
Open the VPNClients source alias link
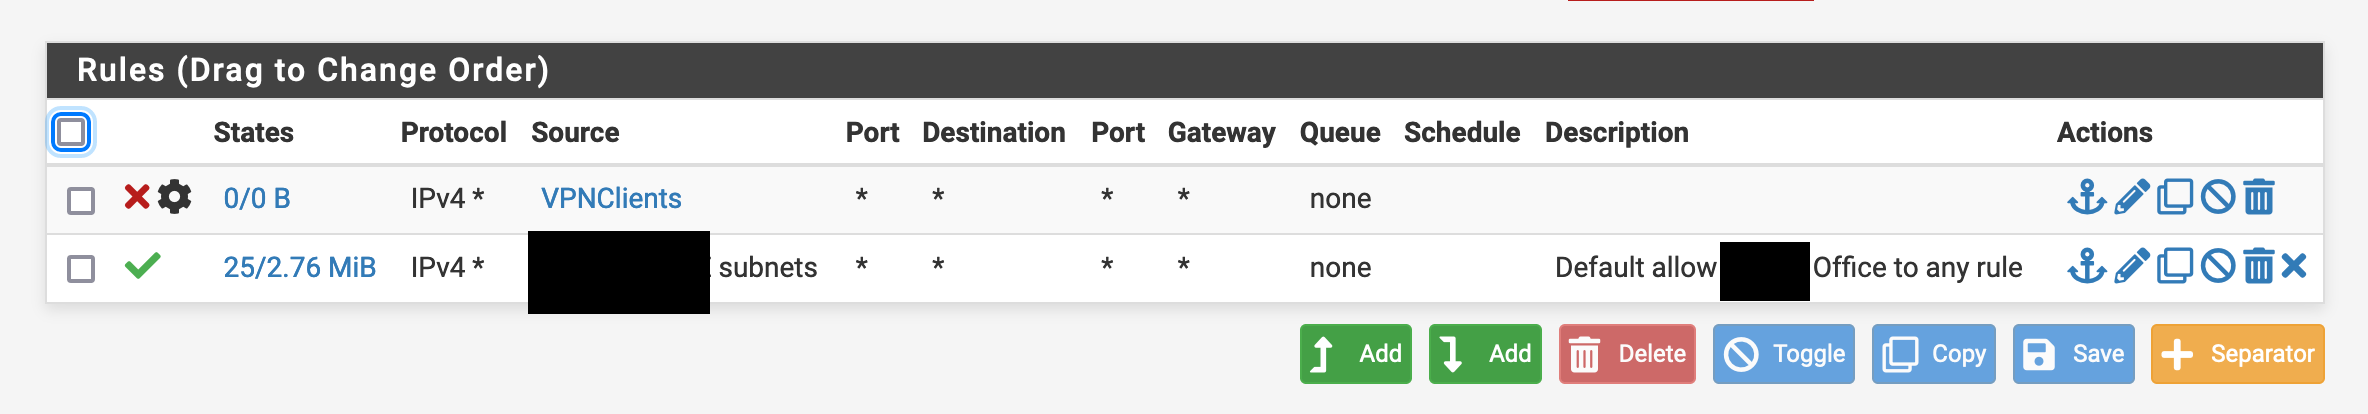point(611,198)
